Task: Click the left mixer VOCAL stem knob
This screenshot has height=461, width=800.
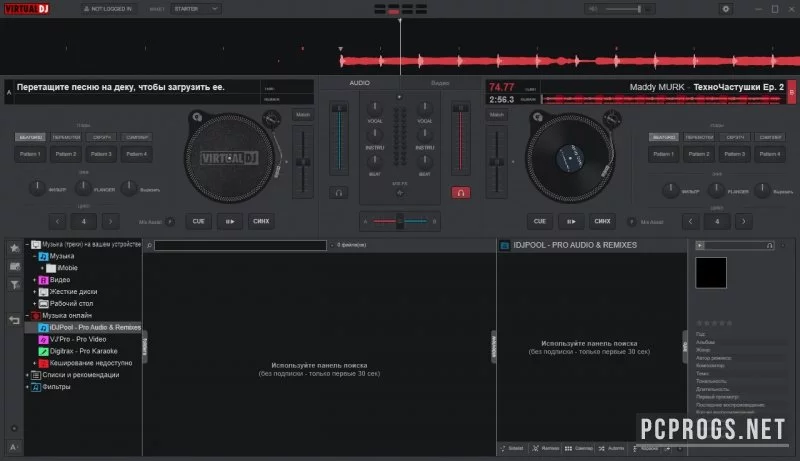Action: (x=374, y=107)
